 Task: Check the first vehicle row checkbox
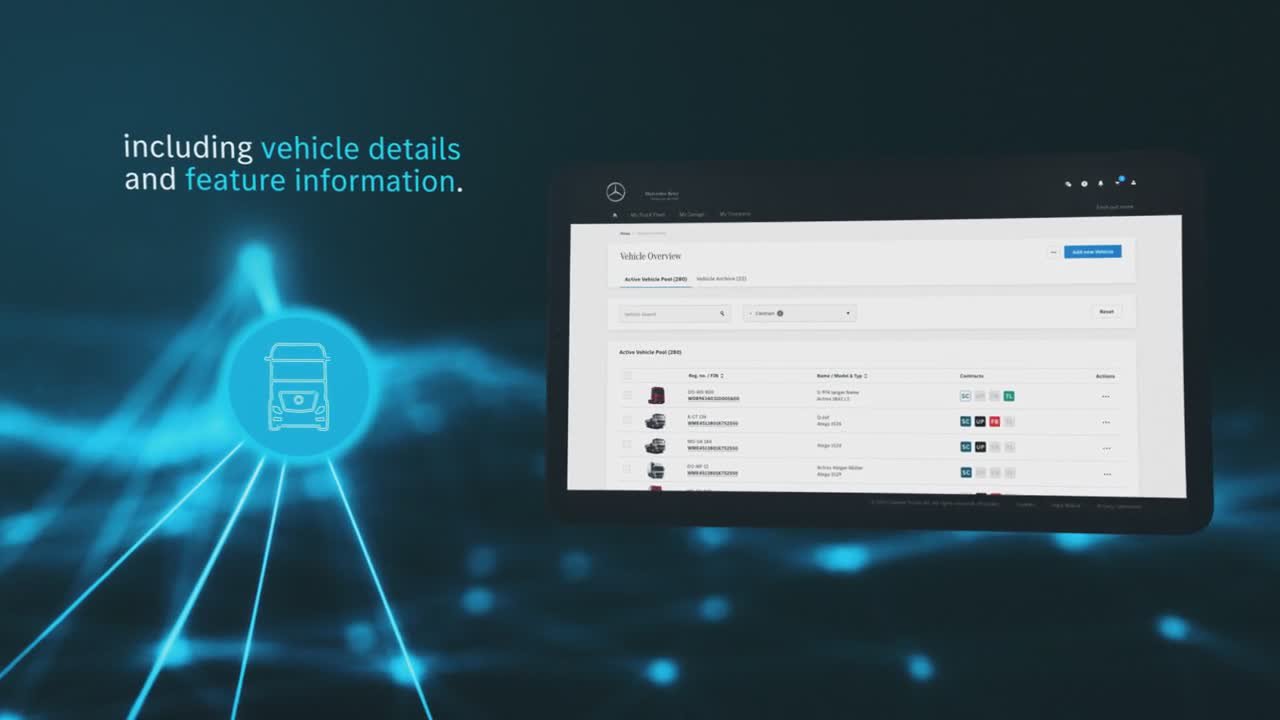tap(627, 396)
